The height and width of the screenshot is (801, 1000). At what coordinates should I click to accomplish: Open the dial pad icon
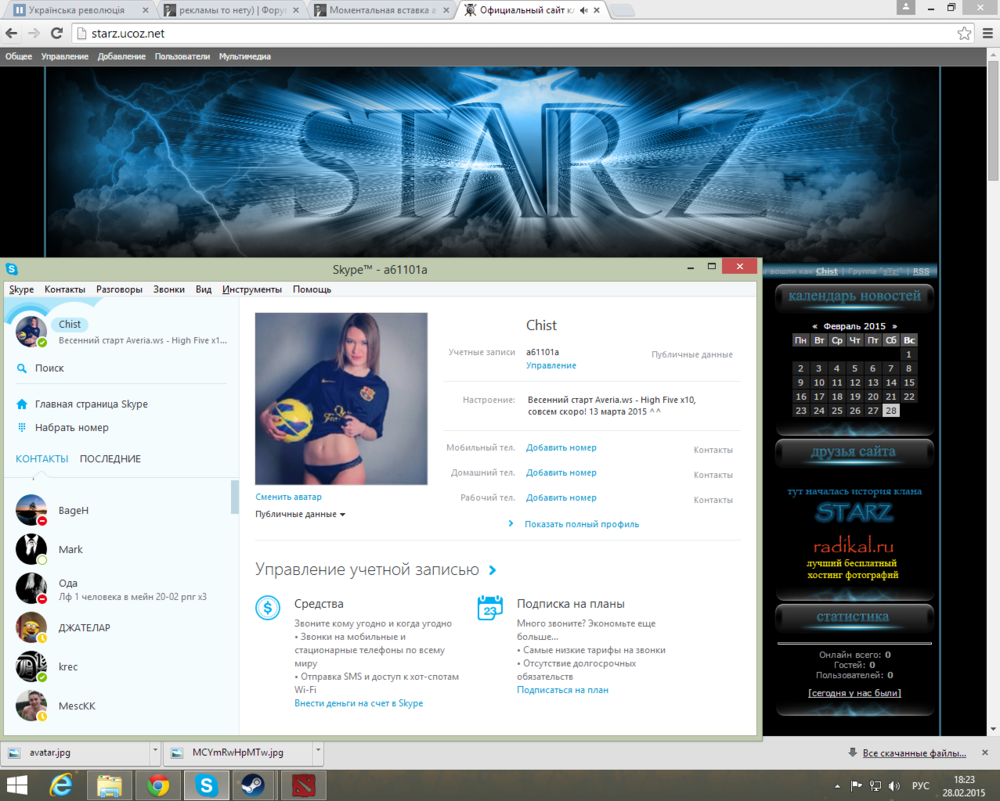tap(21, 427)
